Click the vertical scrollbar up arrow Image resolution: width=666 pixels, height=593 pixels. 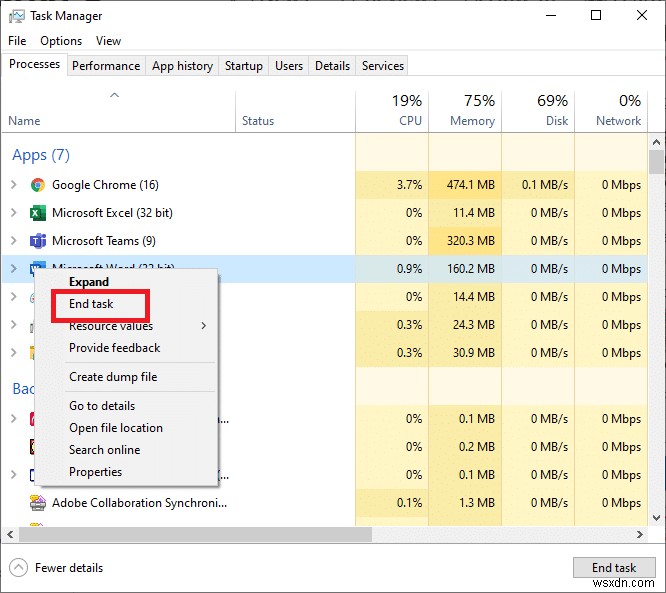click(656, 142)
